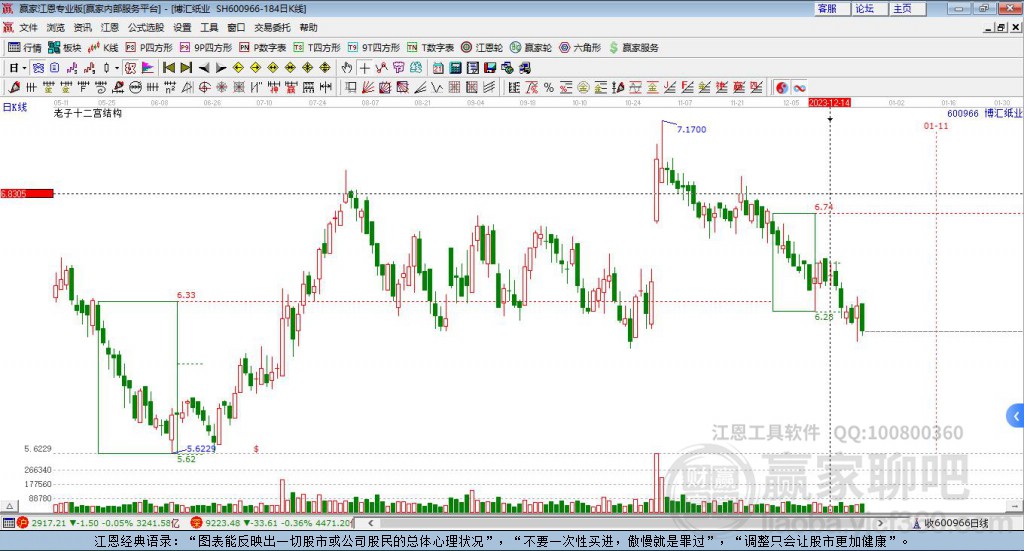This screenshot has width=1024, height=551.
Task: Step chart right with black right arrow
Action: pyautogui.click(x=221, y=68)
